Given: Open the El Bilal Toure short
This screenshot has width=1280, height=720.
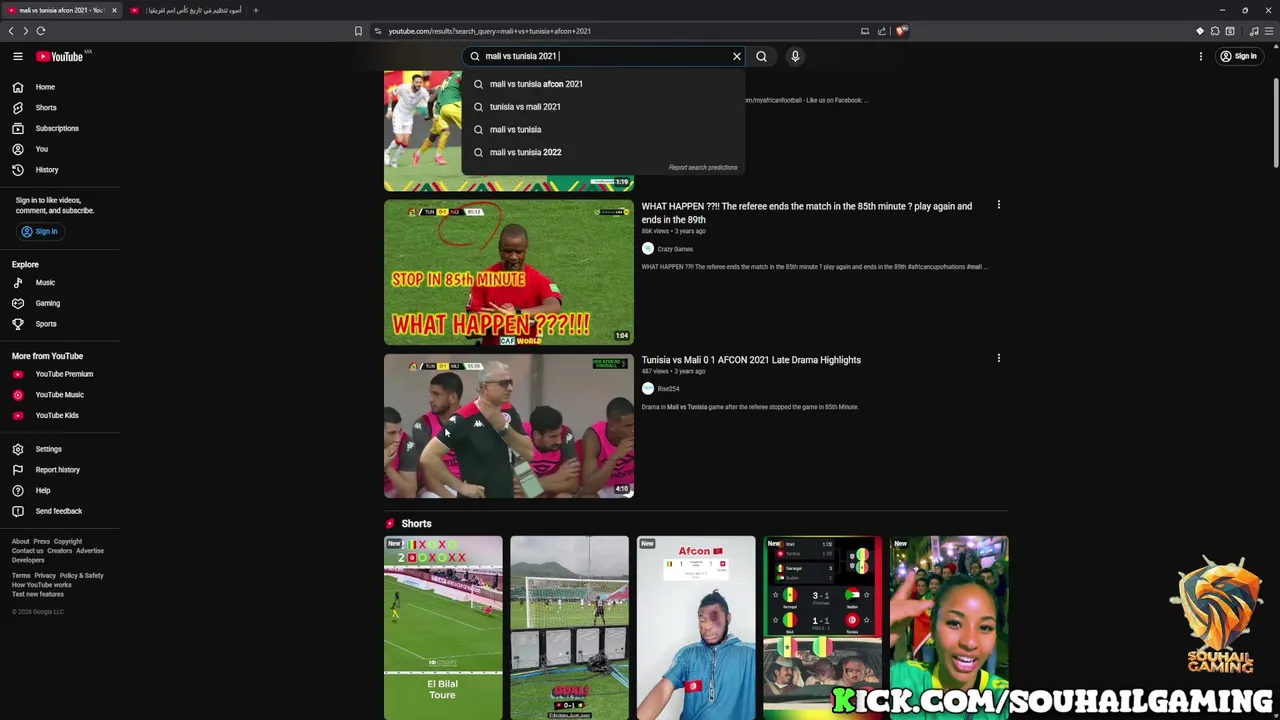Looking at the screenshot, I should pyautogui.click(x=443, y=628).
